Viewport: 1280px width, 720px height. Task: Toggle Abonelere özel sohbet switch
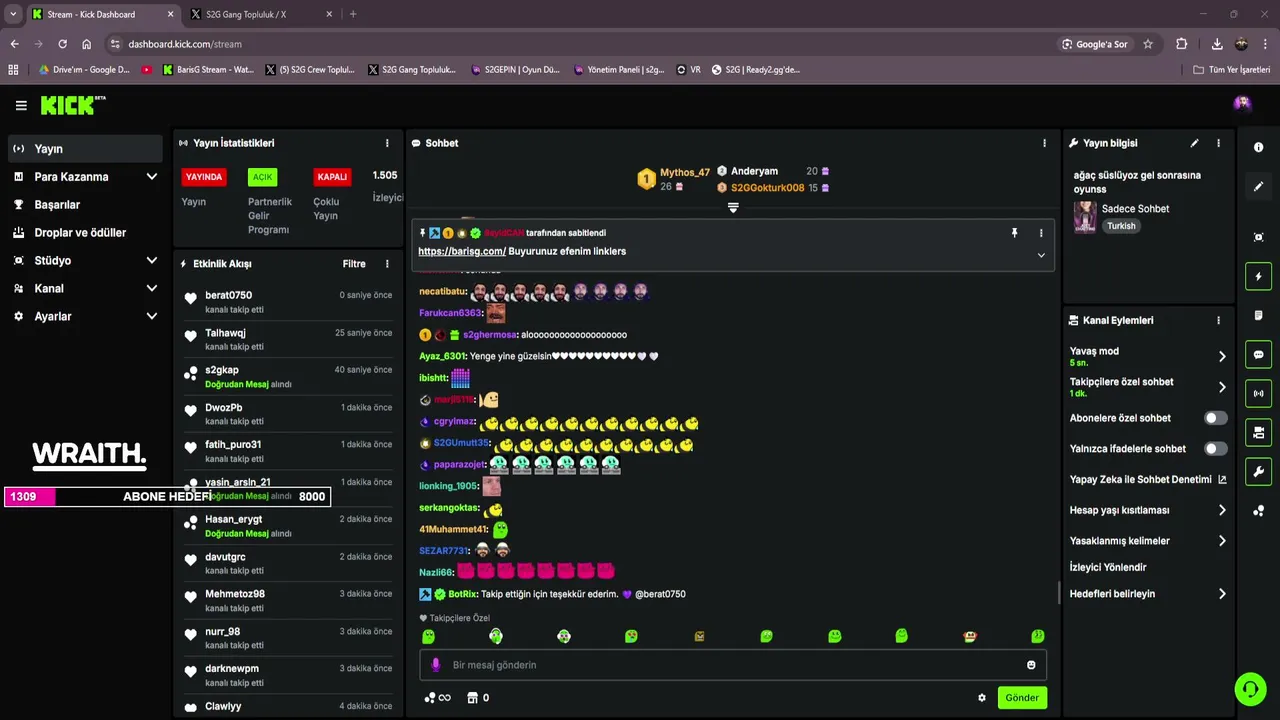(1215, 418)
